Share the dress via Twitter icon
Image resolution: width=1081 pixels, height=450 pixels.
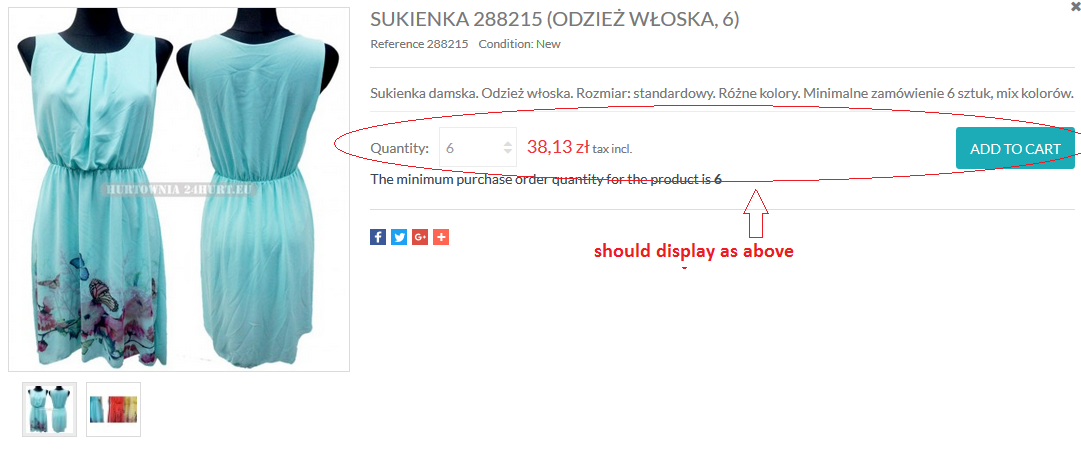(x=399, y=237)
